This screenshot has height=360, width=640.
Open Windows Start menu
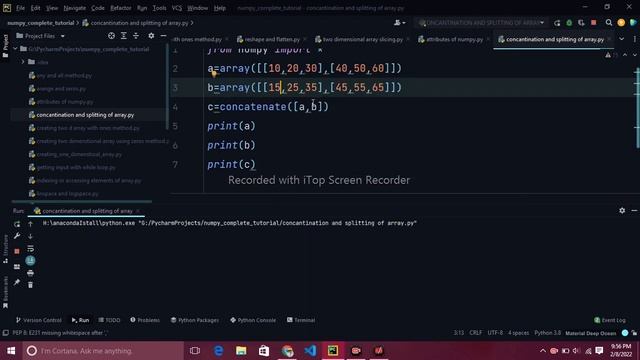[11, 351]
